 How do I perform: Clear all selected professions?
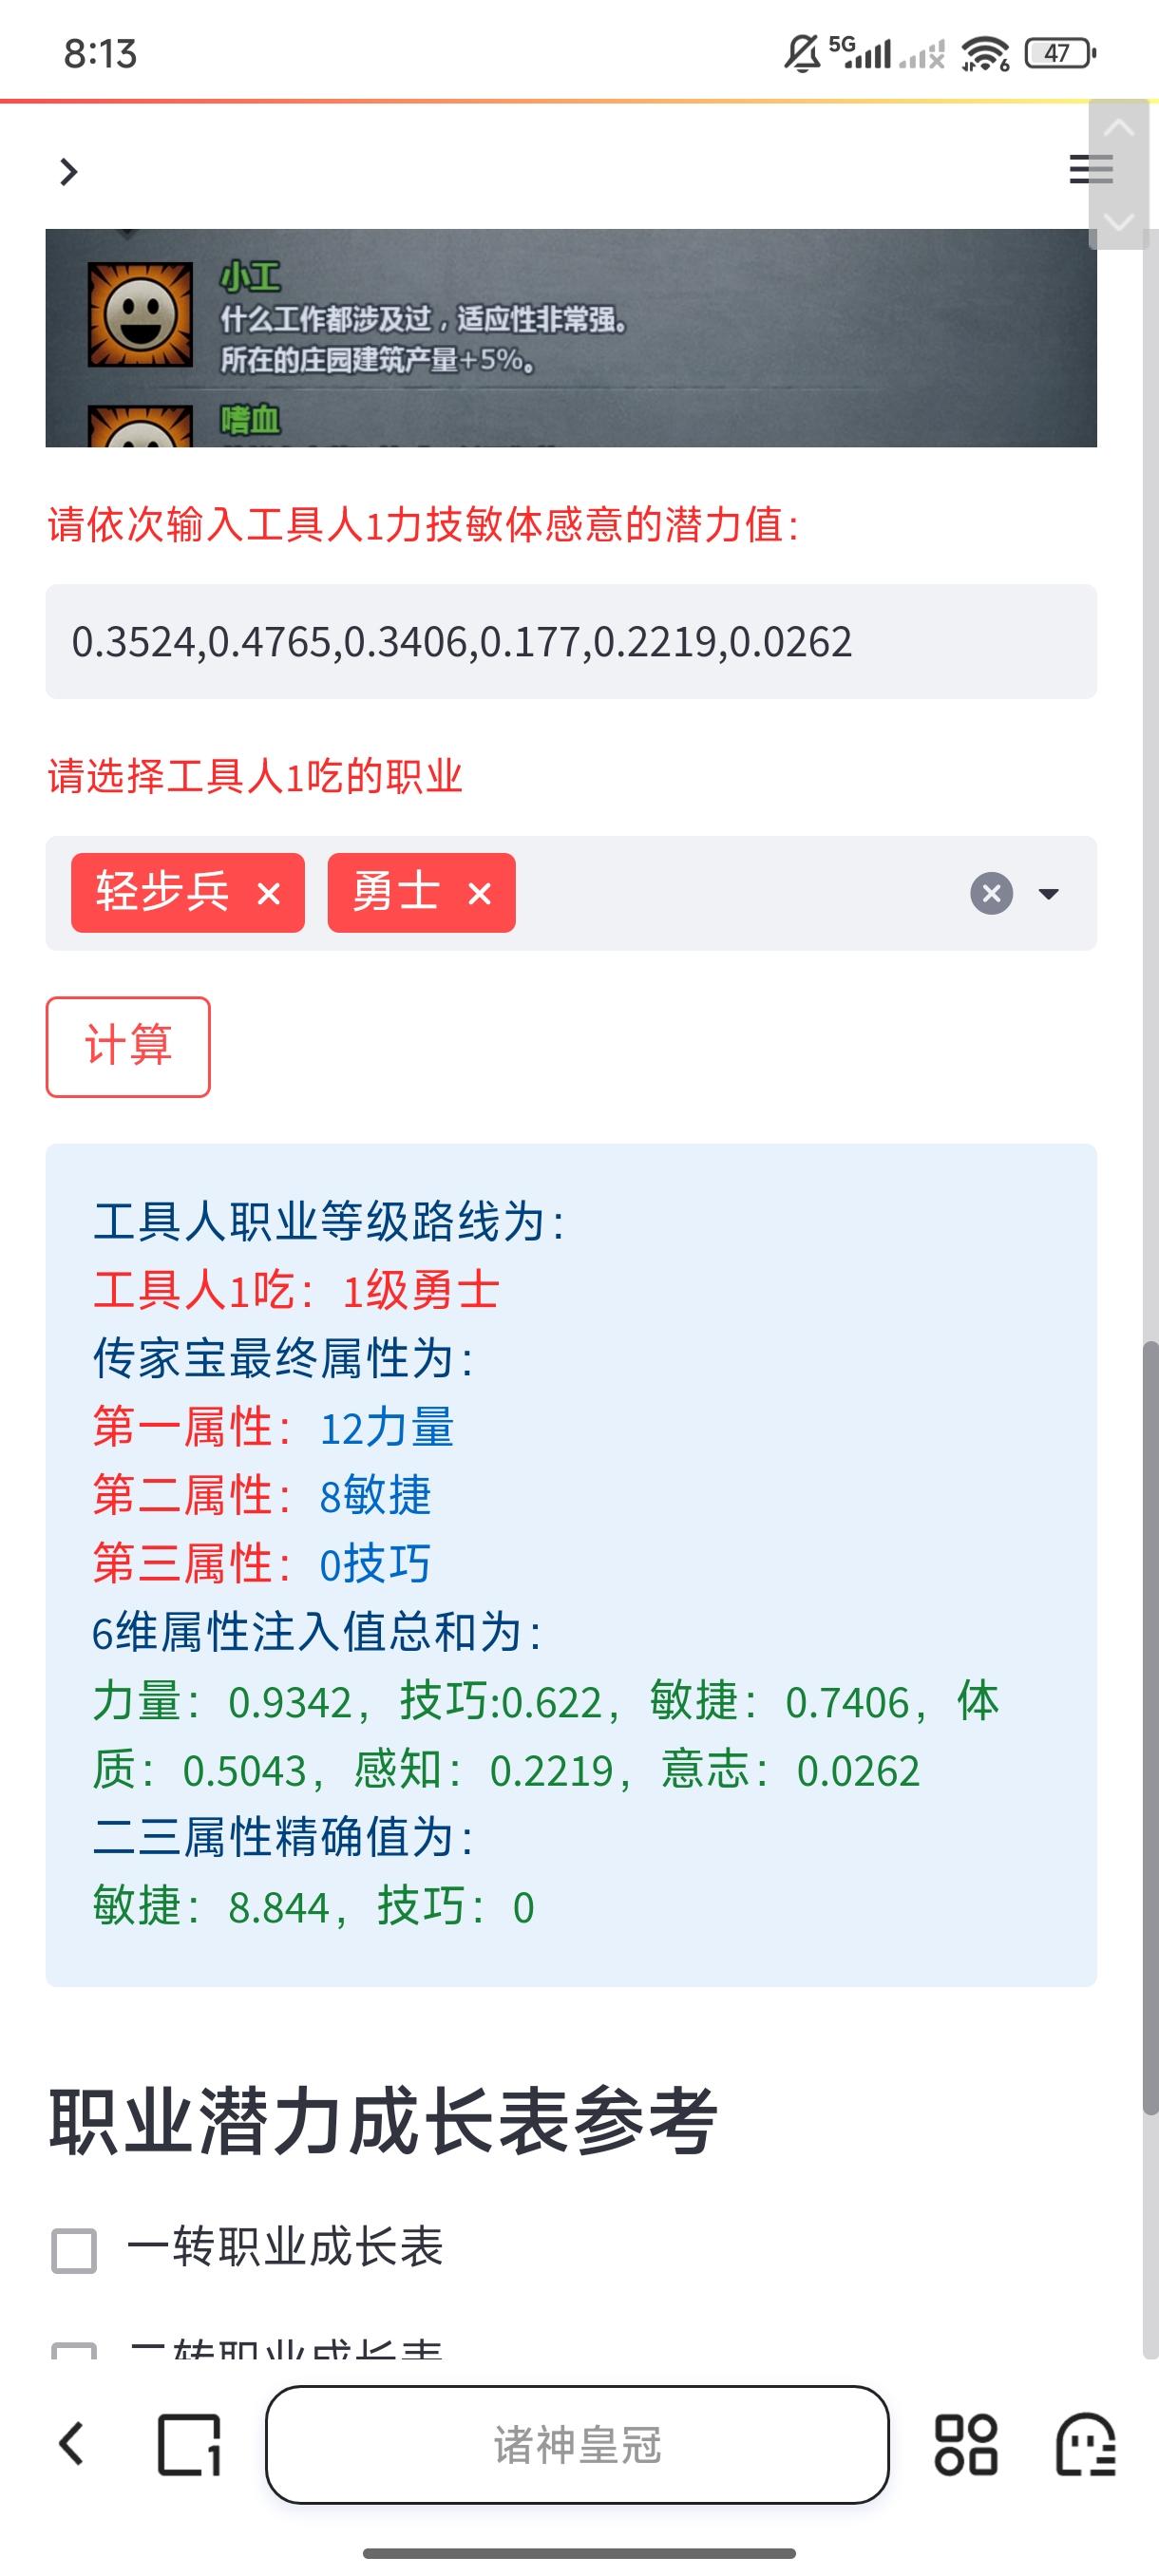[991, 893]
